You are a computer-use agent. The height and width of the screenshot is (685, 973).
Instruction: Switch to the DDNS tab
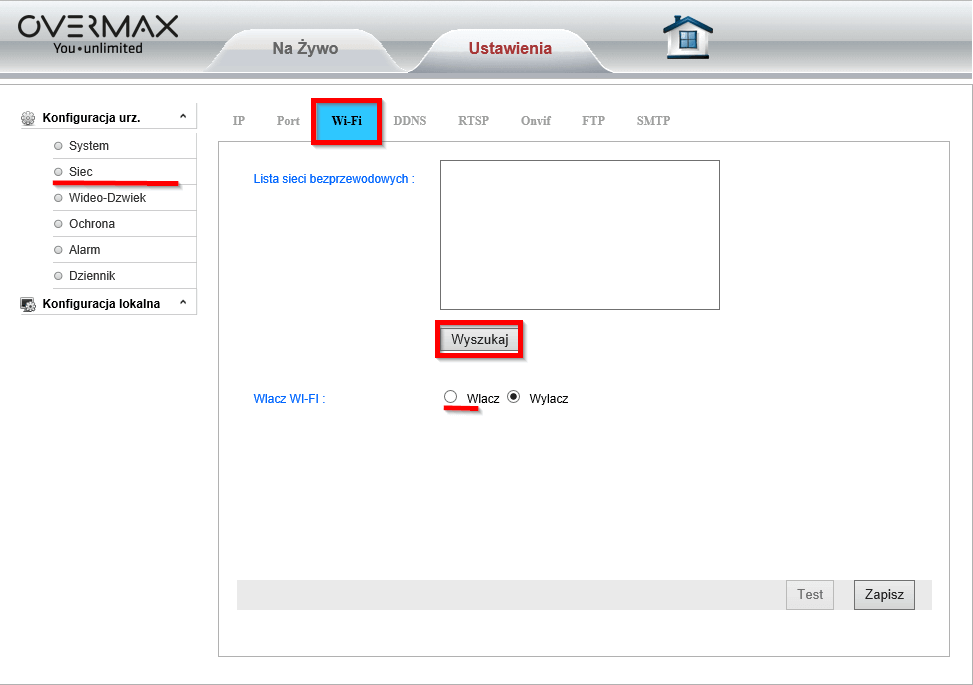(409, 121)
